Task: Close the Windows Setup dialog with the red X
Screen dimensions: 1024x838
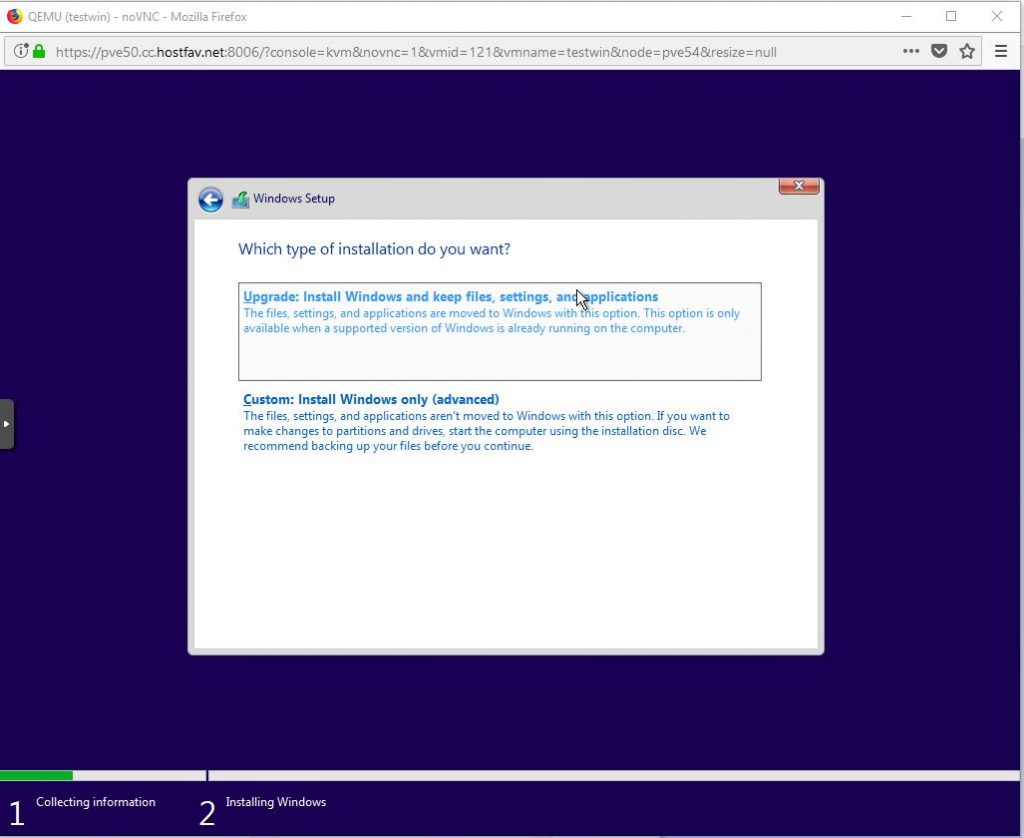Action: point(799,186)
